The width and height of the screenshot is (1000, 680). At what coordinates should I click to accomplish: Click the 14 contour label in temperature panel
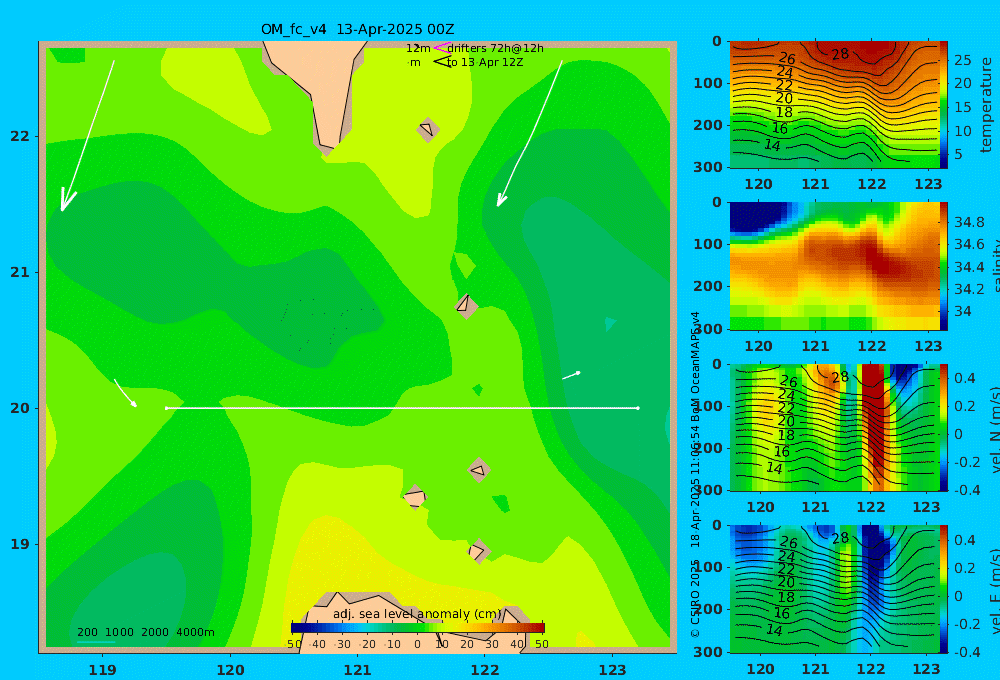pos(772,145)
